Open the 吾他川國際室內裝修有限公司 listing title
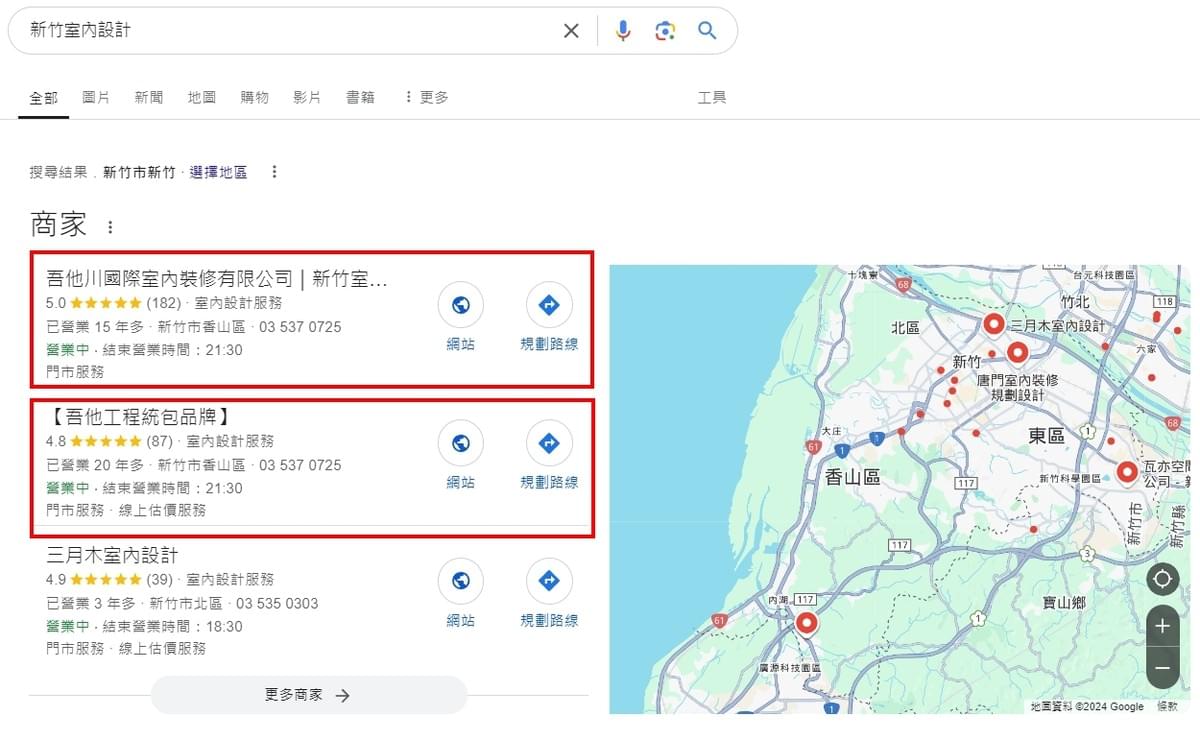This screenshot has width=1200, height=736. tap(216, 279)
